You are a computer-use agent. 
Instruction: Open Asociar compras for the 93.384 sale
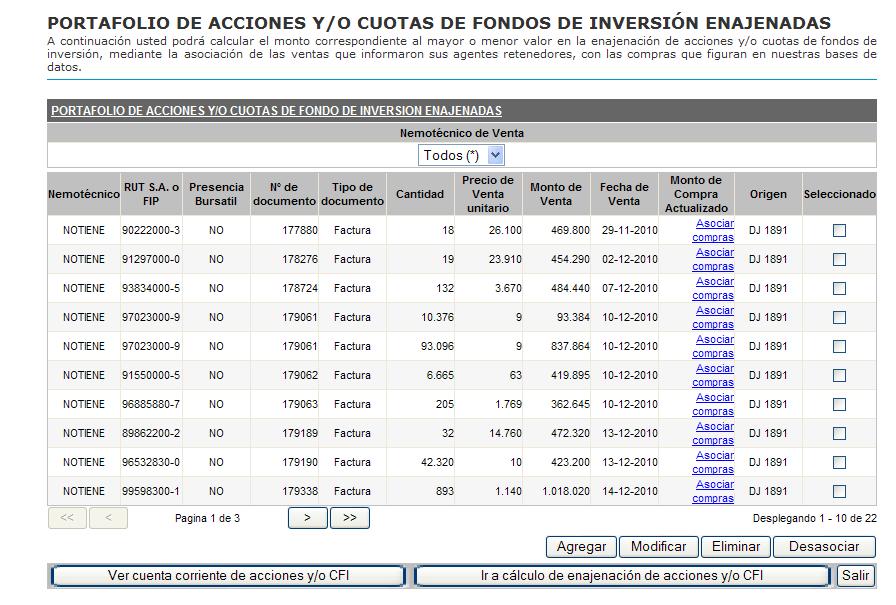coord(713,317)
